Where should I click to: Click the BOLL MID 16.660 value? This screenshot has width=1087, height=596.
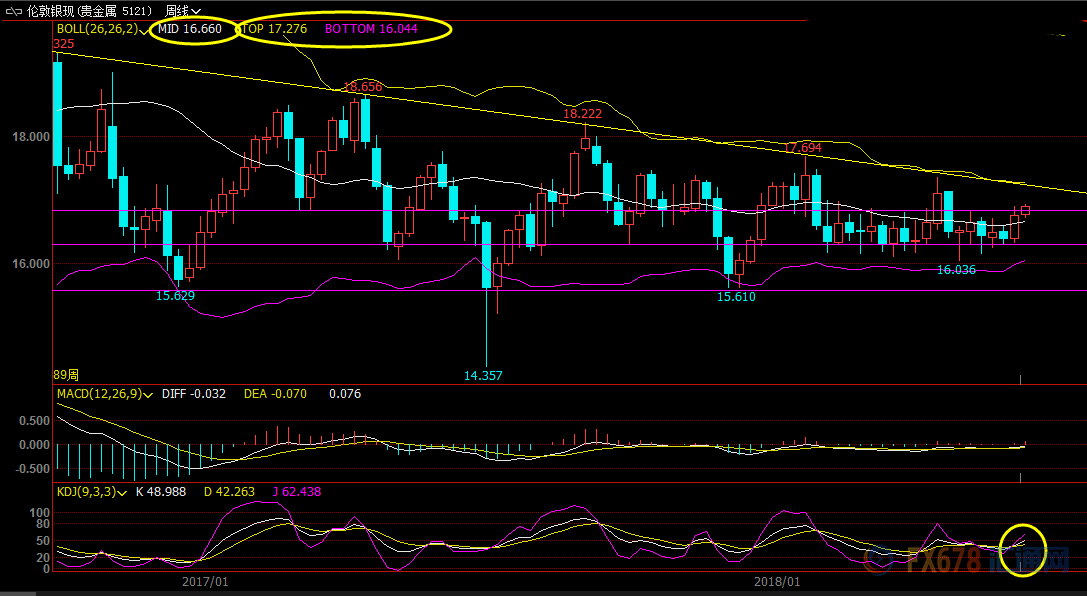[190, 29]
